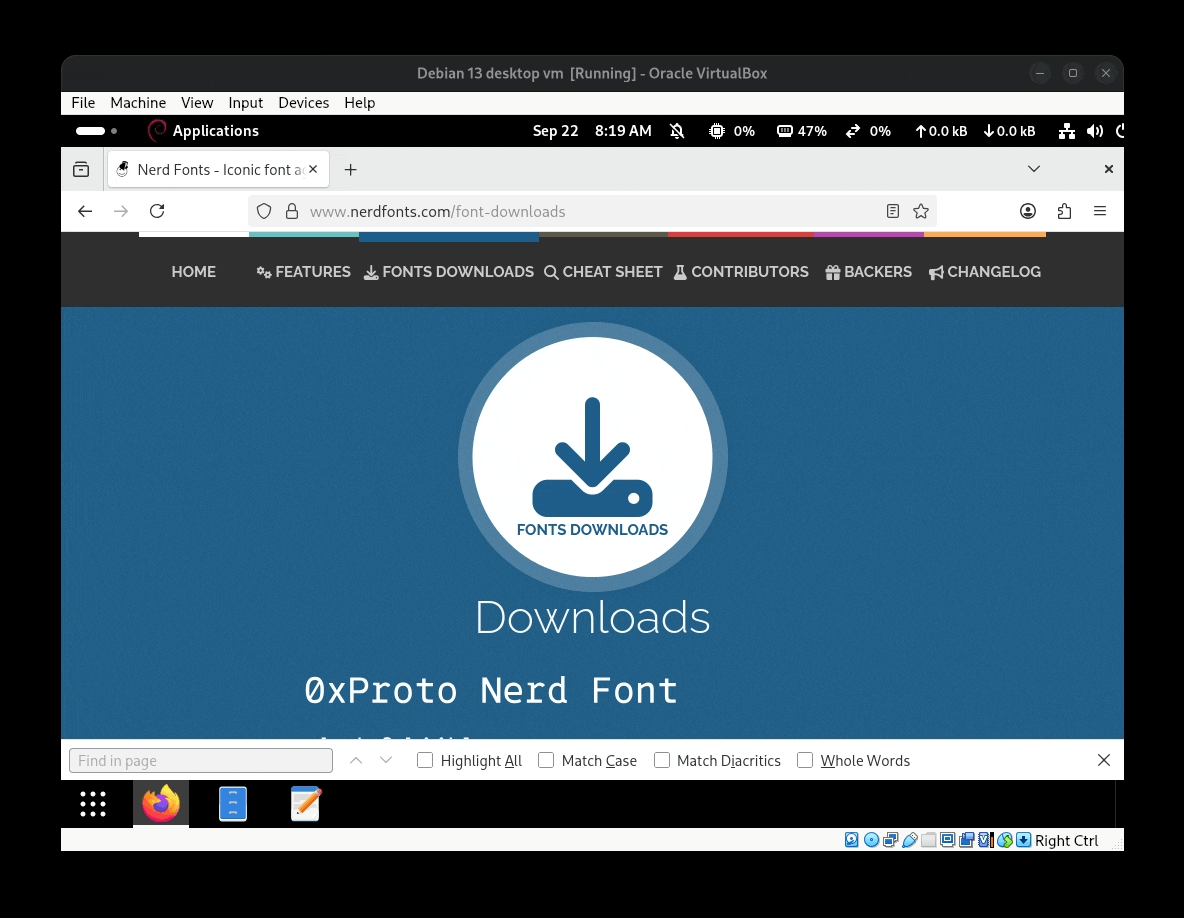This screenshot has height=918, width=1184.
Task: Open the wired network icon in top panel
Action: click(1066, 131)
